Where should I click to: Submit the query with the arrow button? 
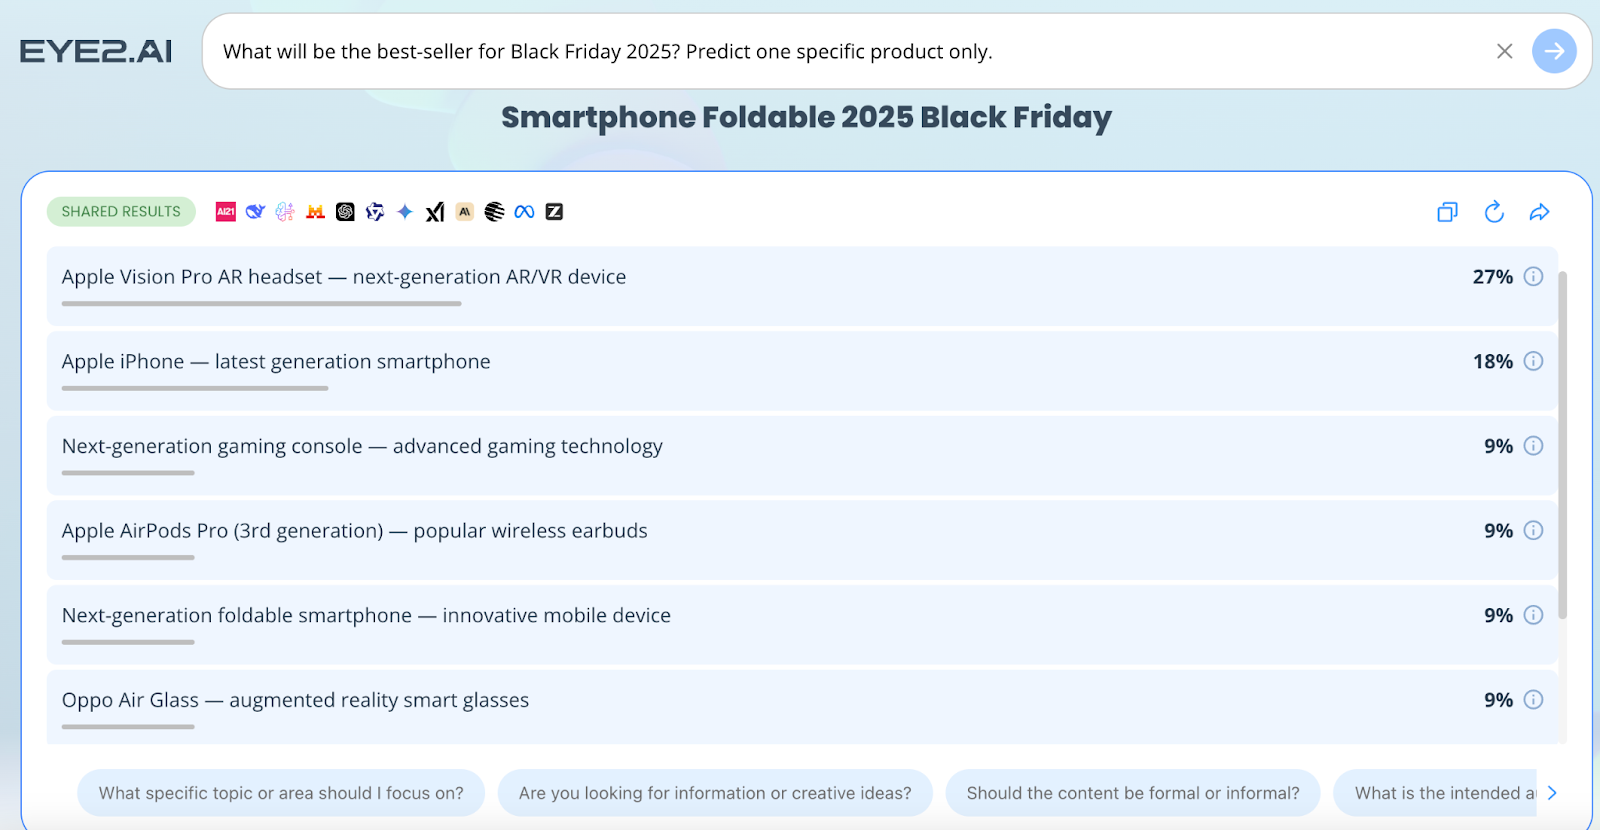1554,51
